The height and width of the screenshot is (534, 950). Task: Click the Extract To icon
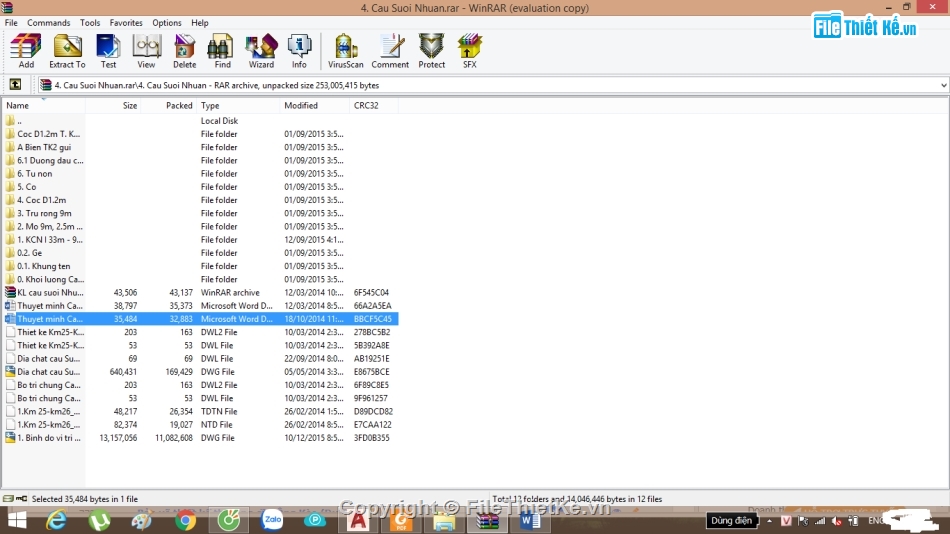click(x=67, y=51)
